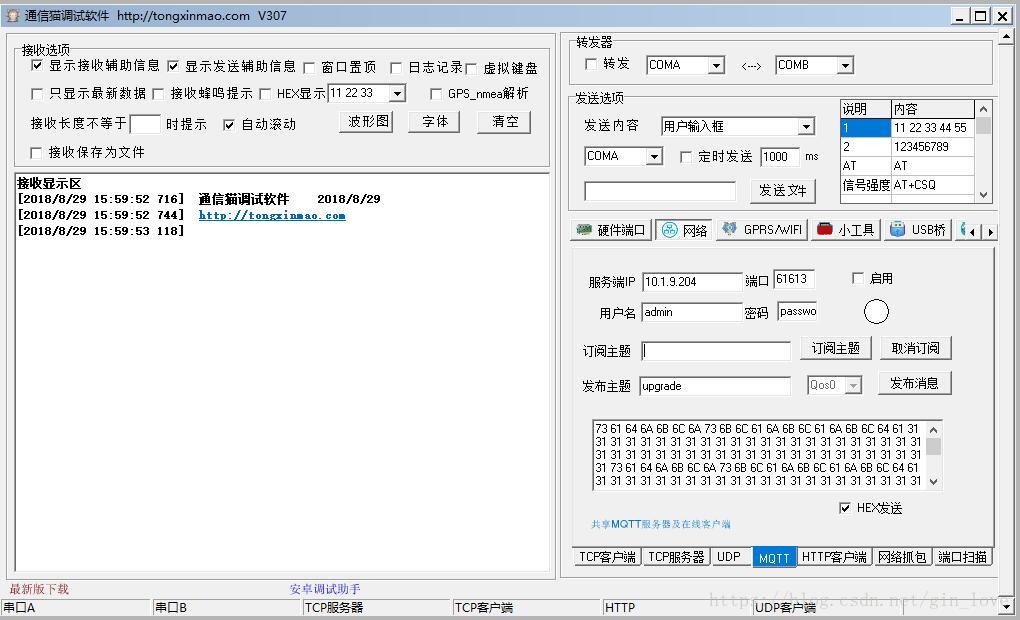
Task: Click the USB桥 tab icon
Action: (897, 229)
